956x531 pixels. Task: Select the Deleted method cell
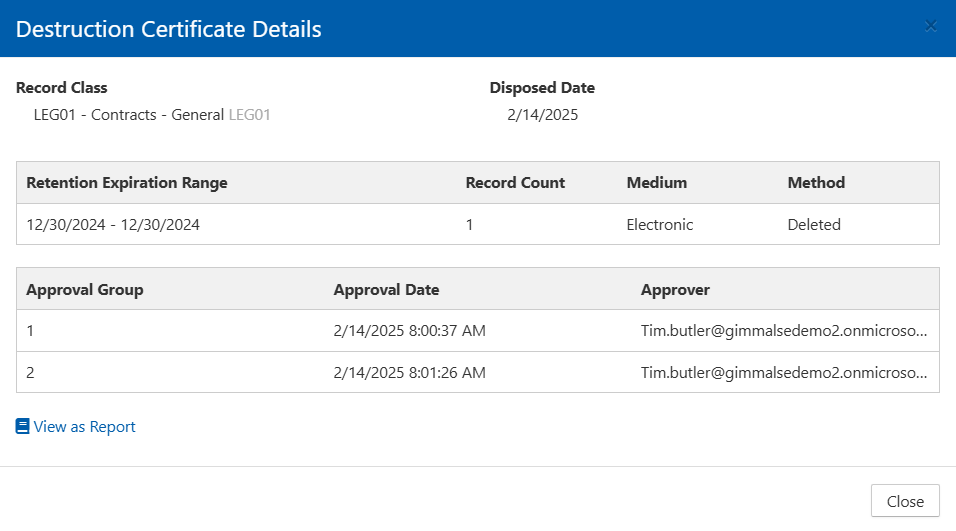point(814,225)
